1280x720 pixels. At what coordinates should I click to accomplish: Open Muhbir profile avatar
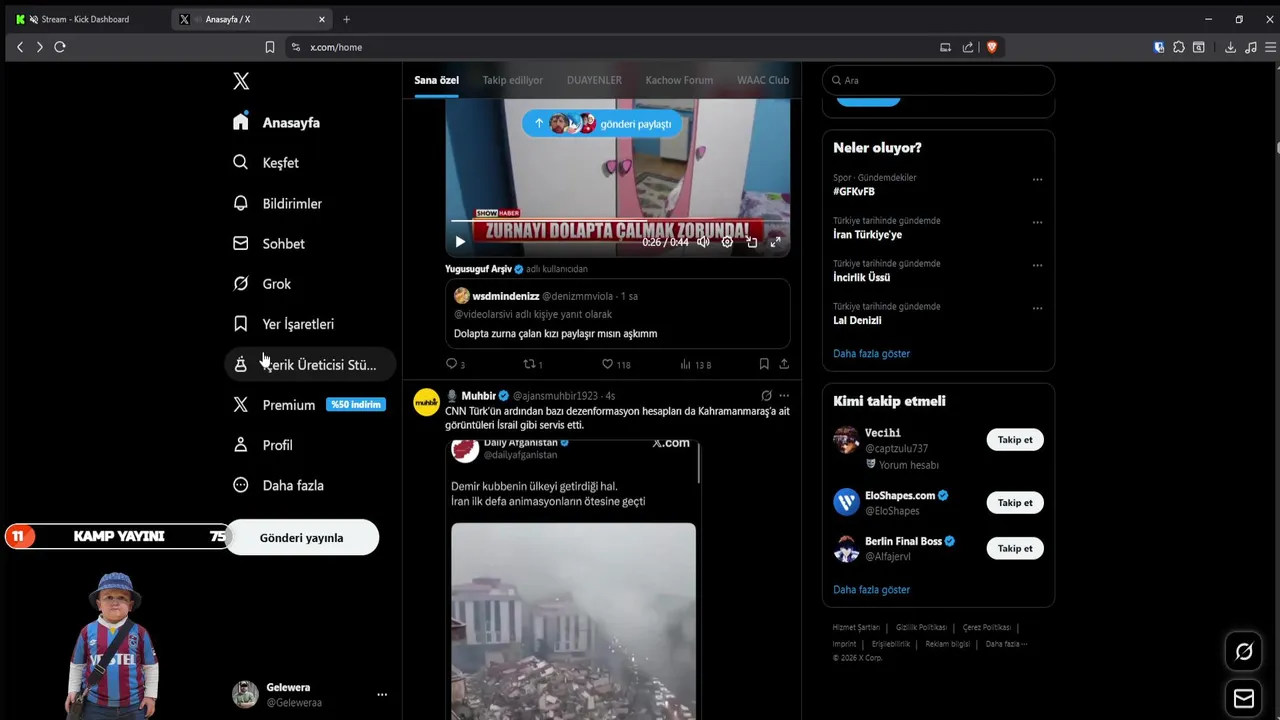426,402
